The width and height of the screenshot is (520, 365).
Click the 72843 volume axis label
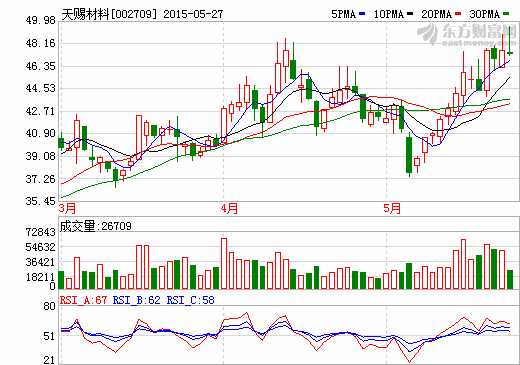[x=41, y=232]
